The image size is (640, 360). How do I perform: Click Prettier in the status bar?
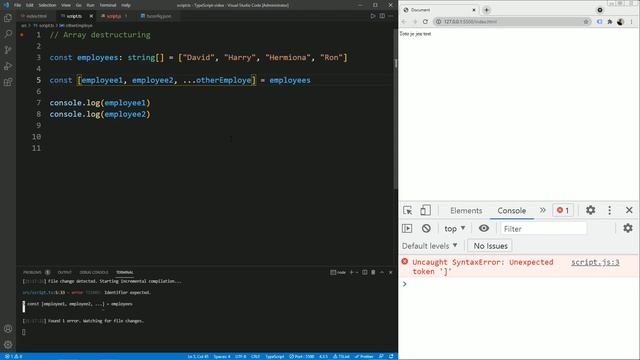(x=364, y=356)
